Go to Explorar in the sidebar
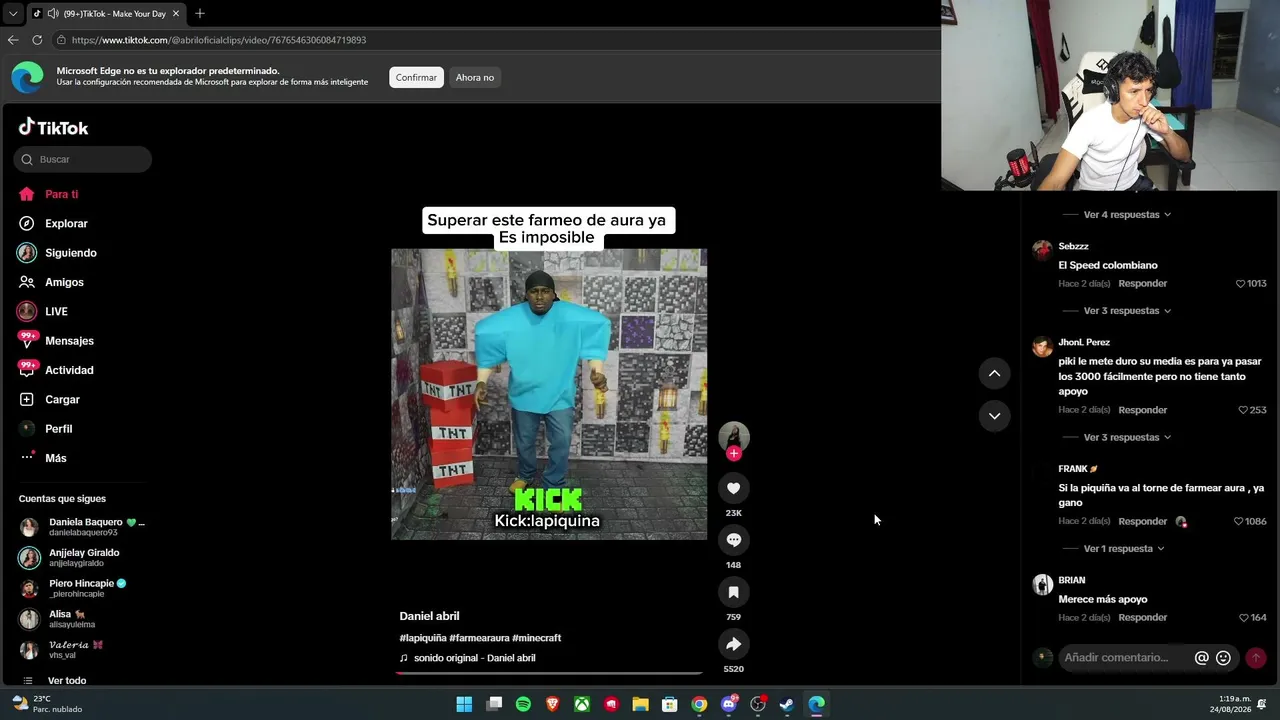The height and width of the screenshot is (720, 1280). click(x=53, y=224)
